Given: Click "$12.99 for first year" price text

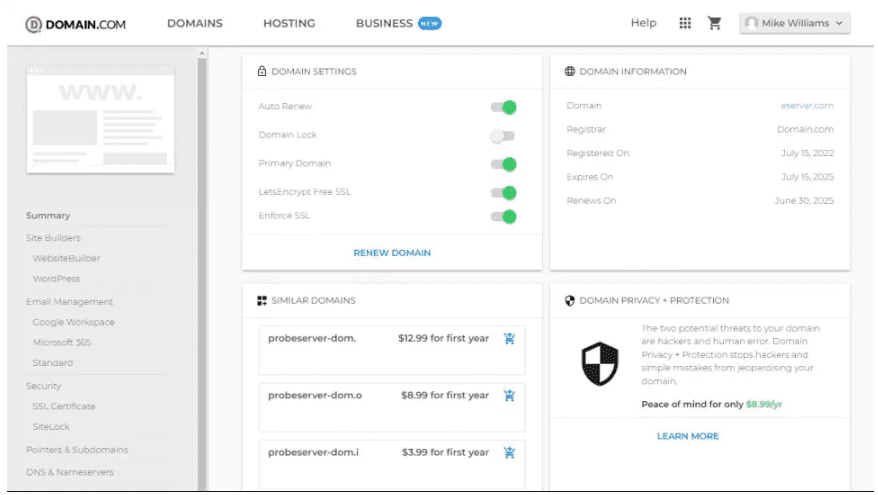Looking at the screenshot, I should click(x=443, y=338).
